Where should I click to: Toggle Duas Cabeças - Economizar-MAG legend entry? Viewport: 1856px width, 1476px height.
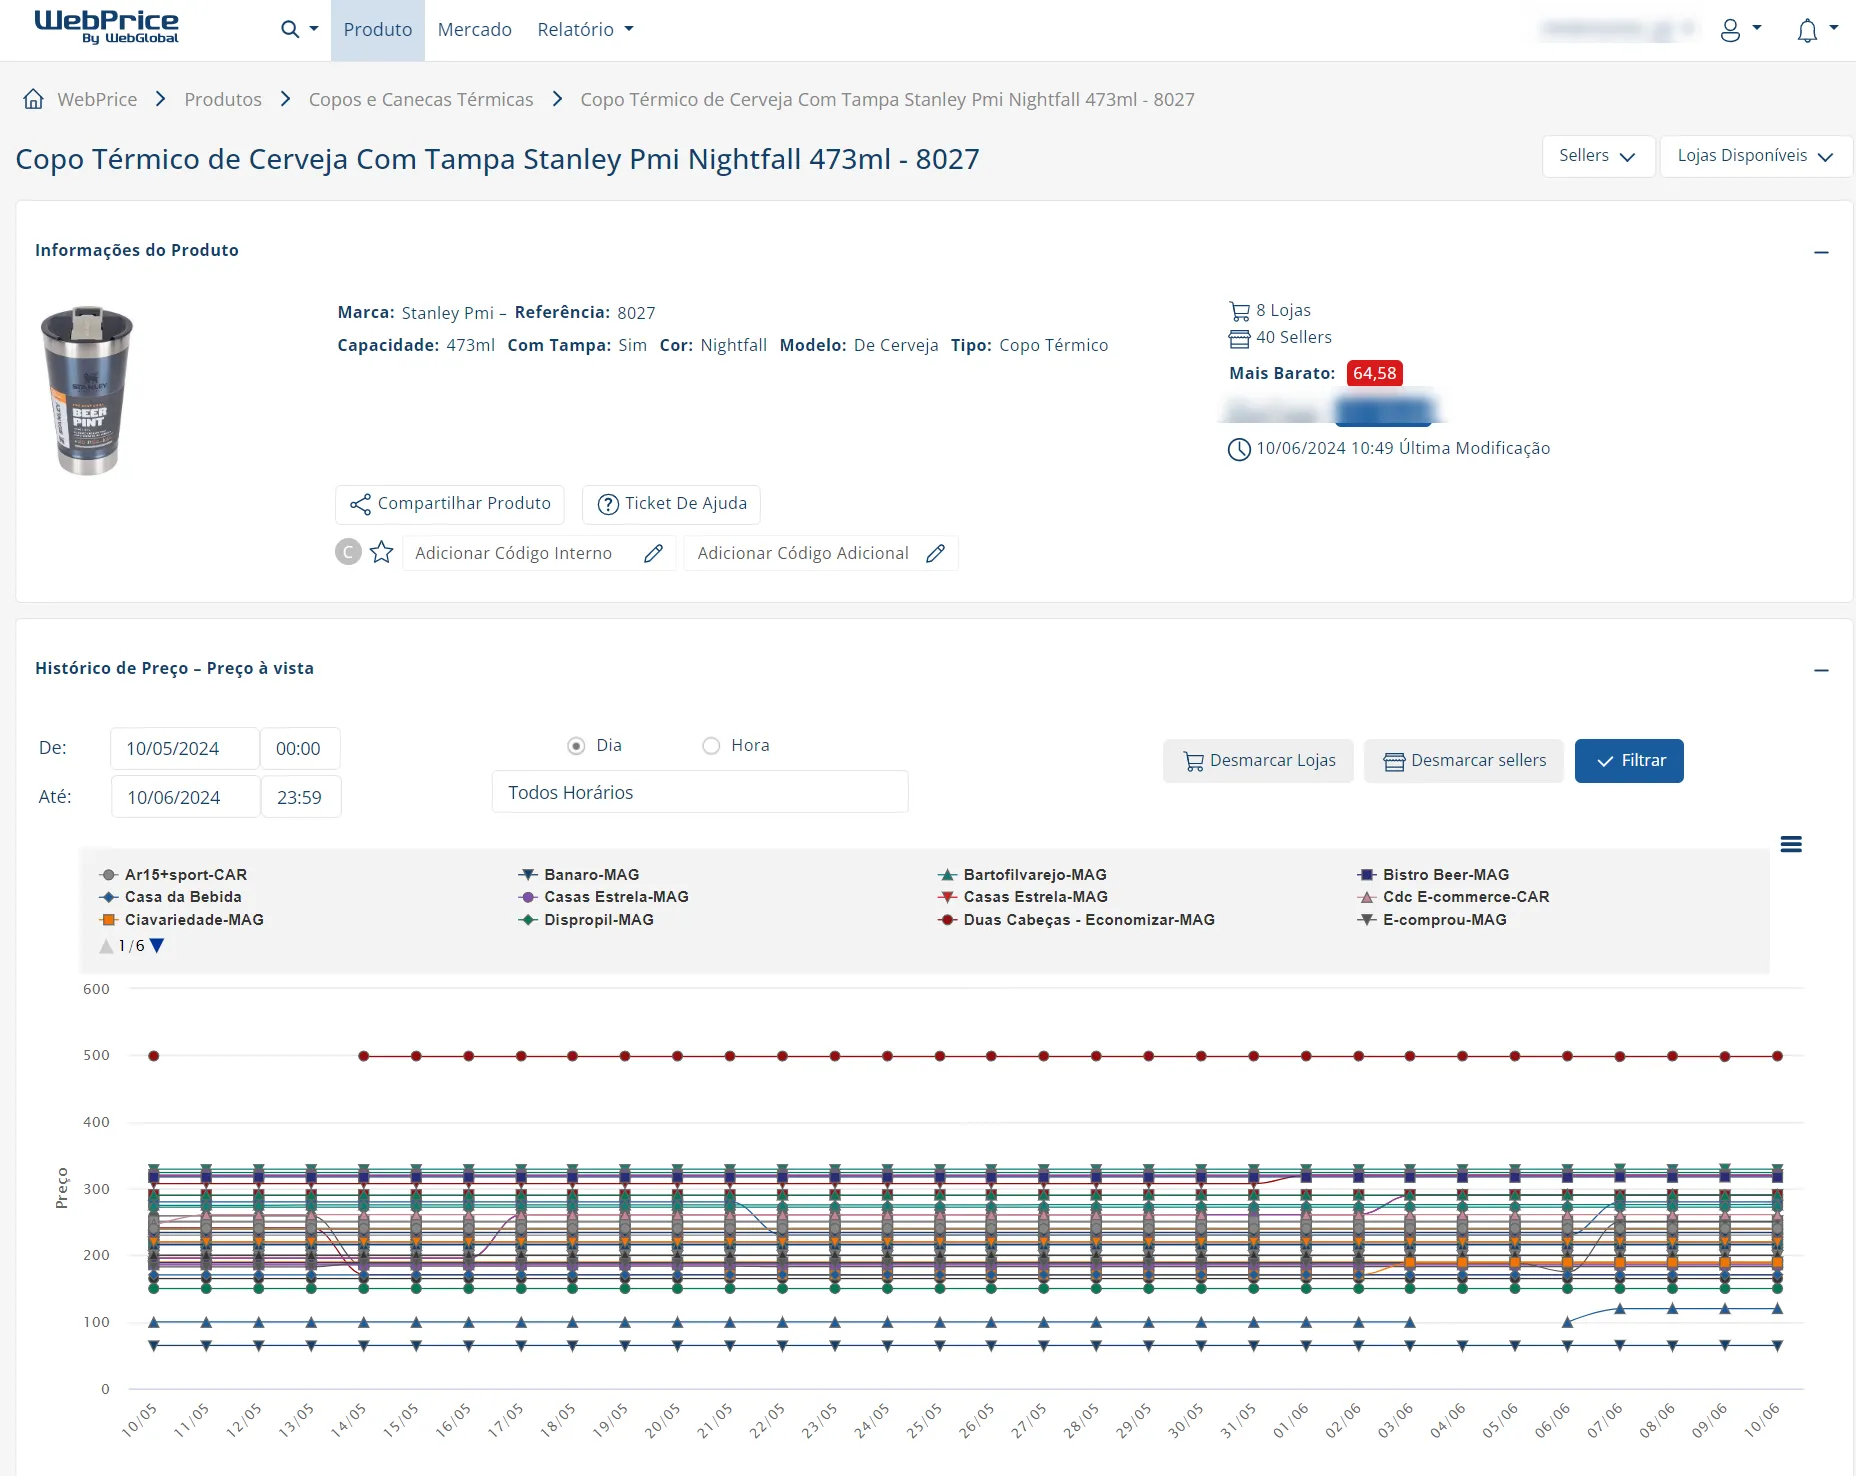(x=1076, y=920)
